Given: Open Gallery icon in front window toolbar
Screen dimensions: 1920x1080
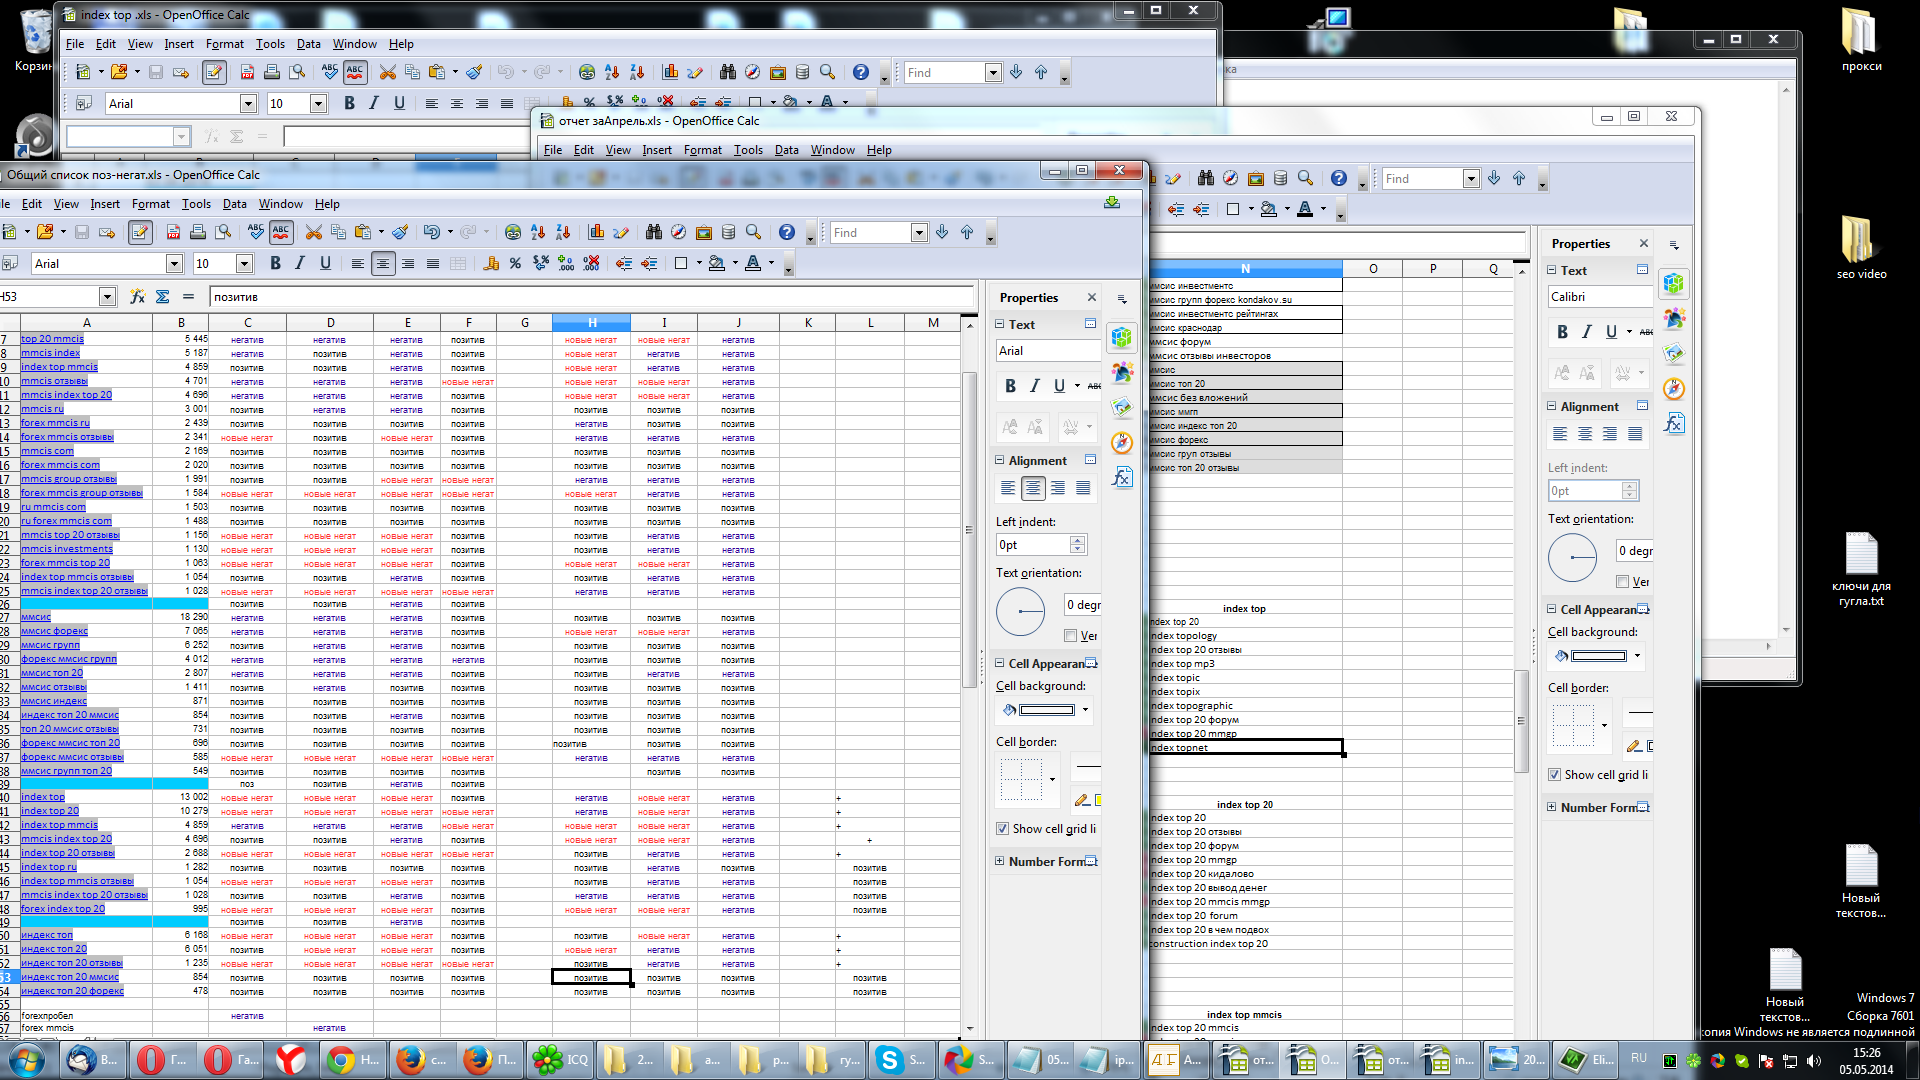Looking at the screenshot, I should click(x=704, y=232).
